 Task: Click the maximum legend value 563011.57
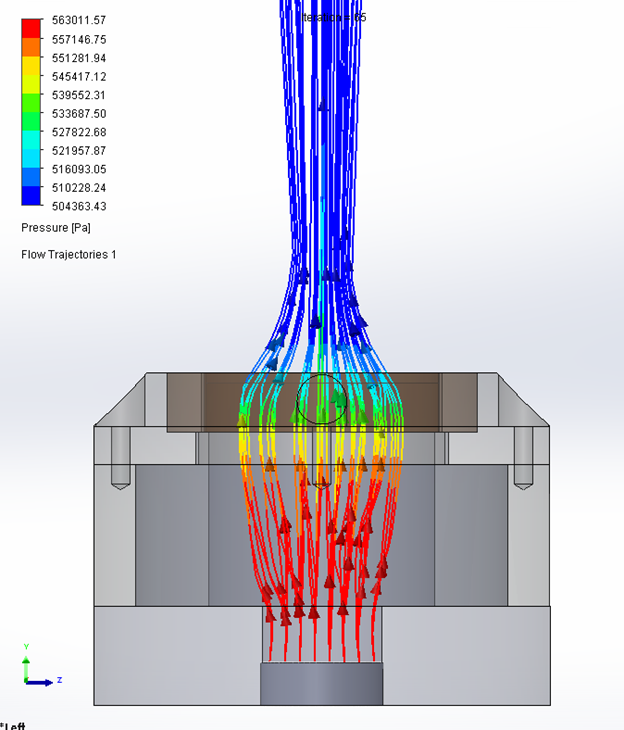click(79, 20)
